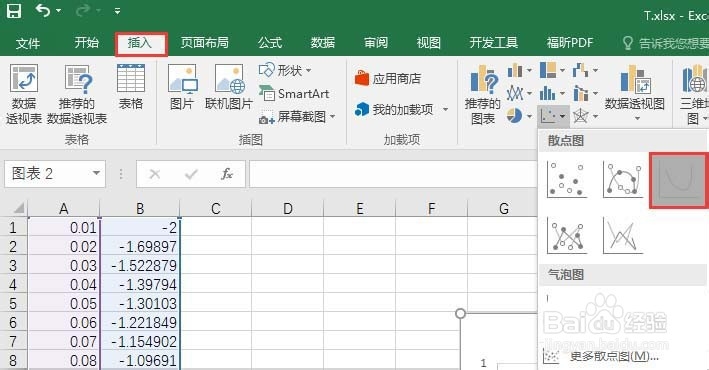
Task: Choose scatter with straight lines and markers
Action: click(x=566, y=235)
